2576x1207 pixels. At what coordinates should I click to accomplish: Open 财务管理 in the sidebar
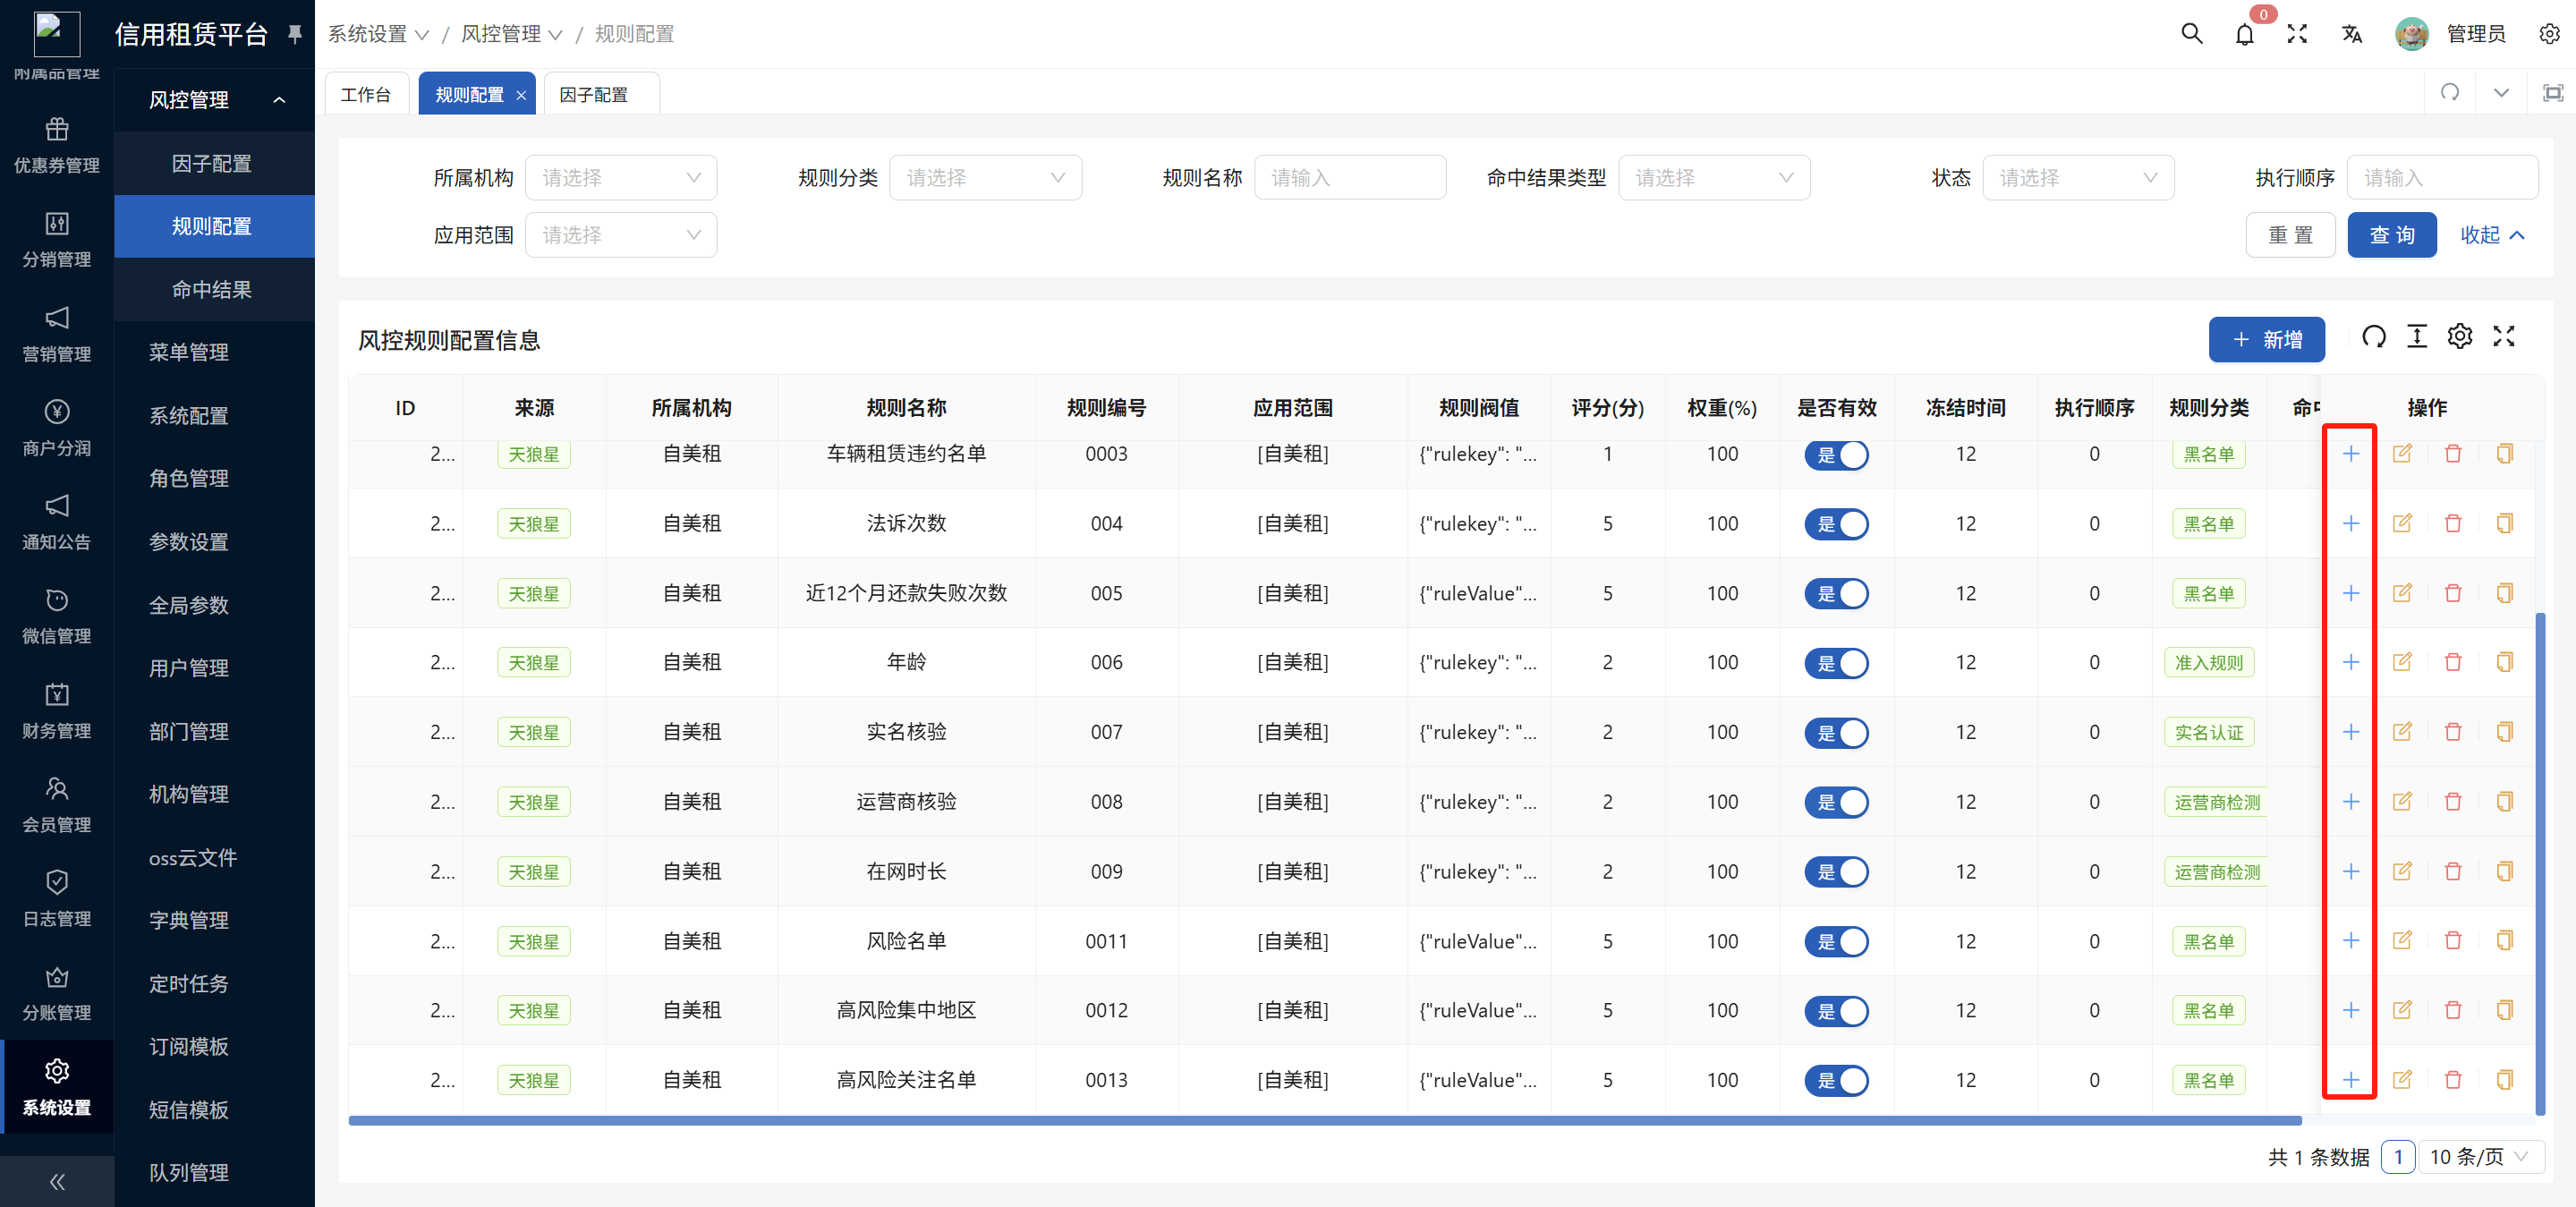pyautogui.click(x=57, y=711)
